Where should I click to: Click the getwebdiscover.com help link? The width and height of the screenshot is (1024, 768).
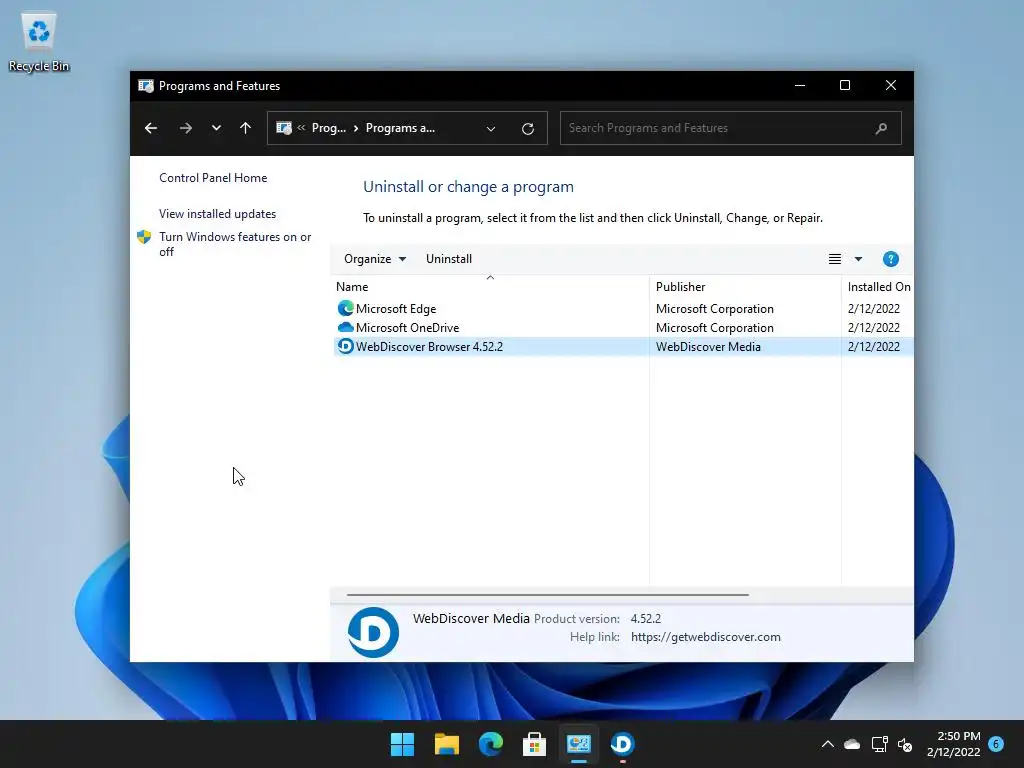[x=705, y=637]
